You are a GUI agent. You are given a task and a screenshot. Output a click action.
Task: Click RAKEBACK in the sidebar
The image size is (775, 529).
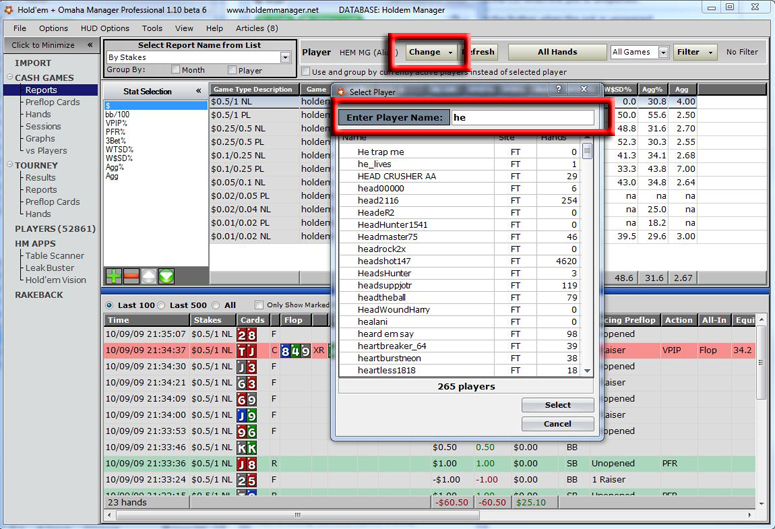(x=39, y=295)
